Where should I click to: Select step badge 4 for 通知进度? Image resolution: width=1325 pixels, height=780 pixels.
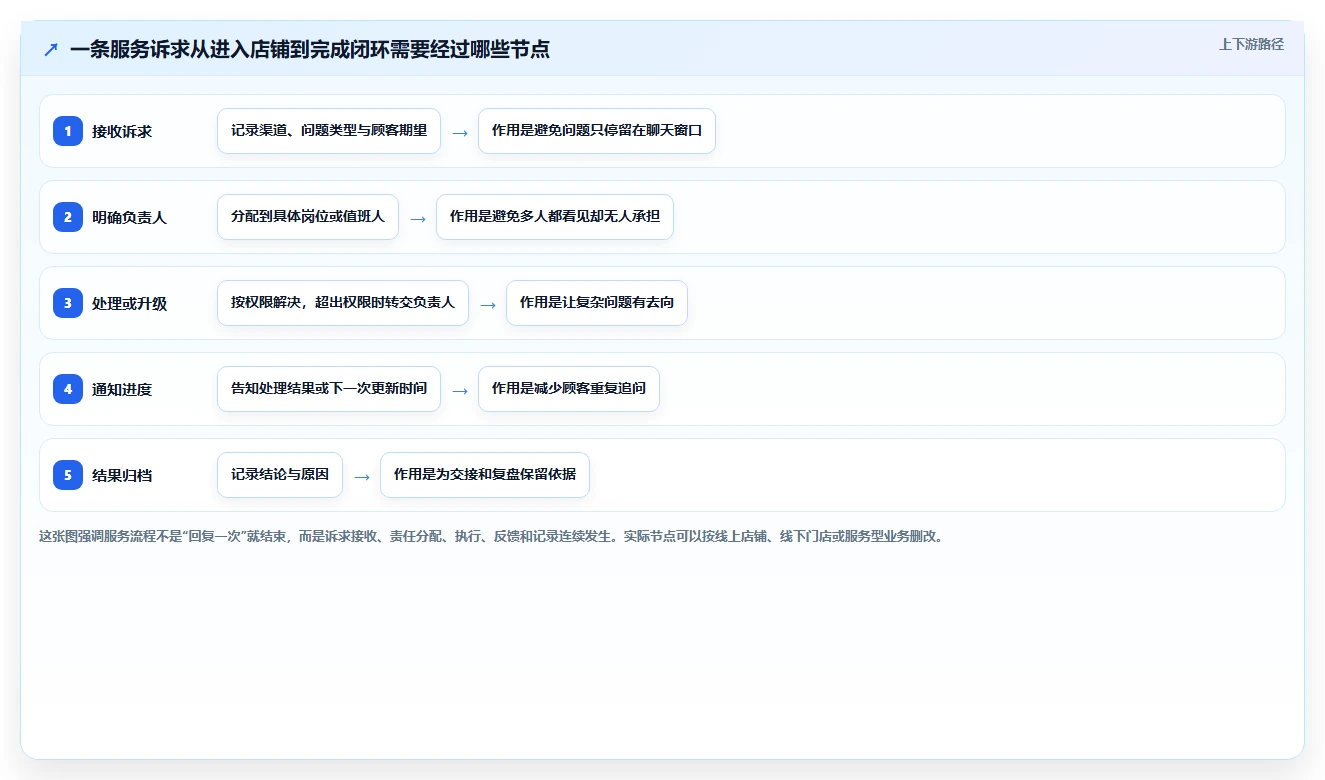tap(68, 389)
